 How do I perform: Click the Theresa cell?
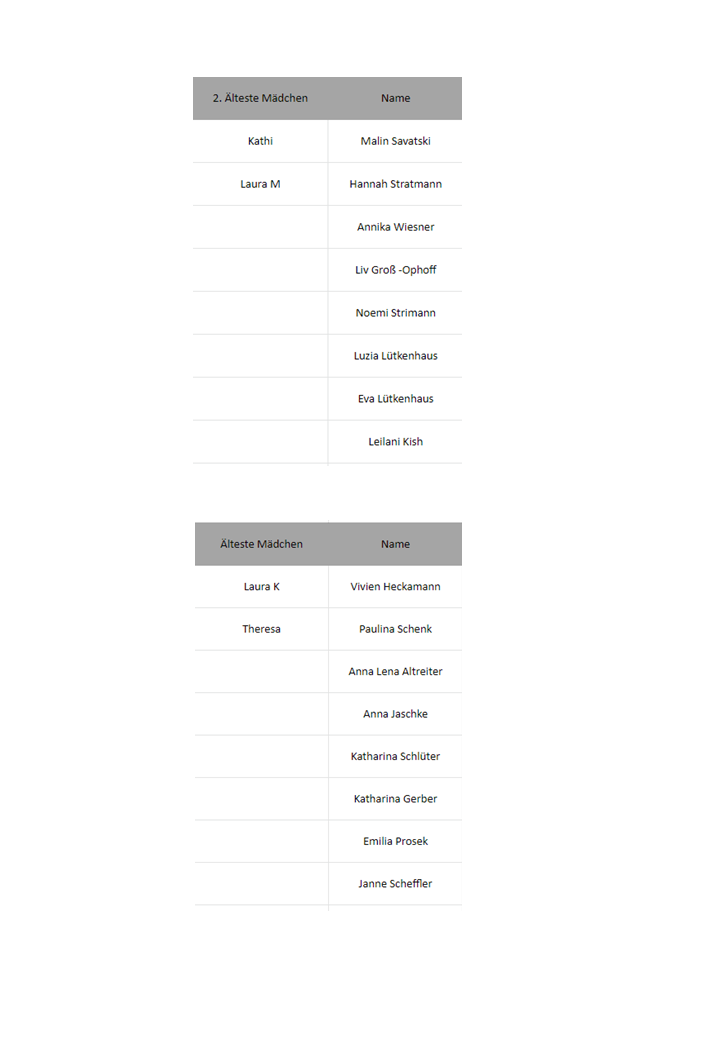[261, 629]
